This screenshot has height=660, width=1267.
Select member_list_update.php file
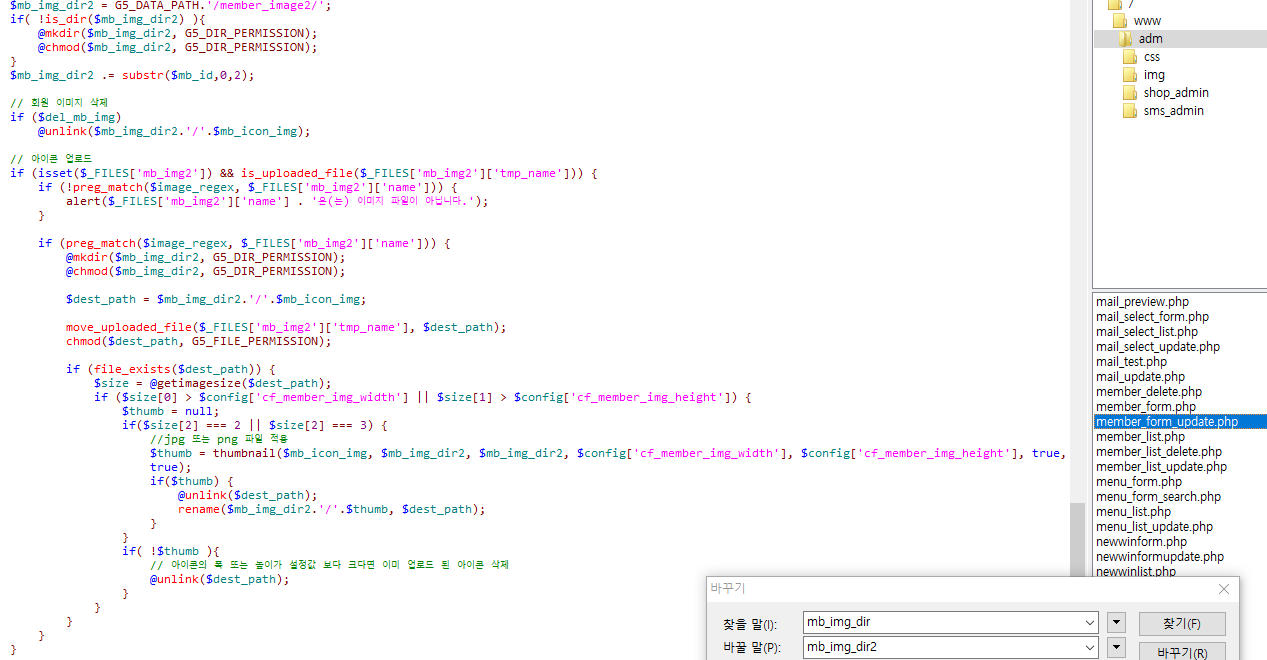(x=1161, y=467)
